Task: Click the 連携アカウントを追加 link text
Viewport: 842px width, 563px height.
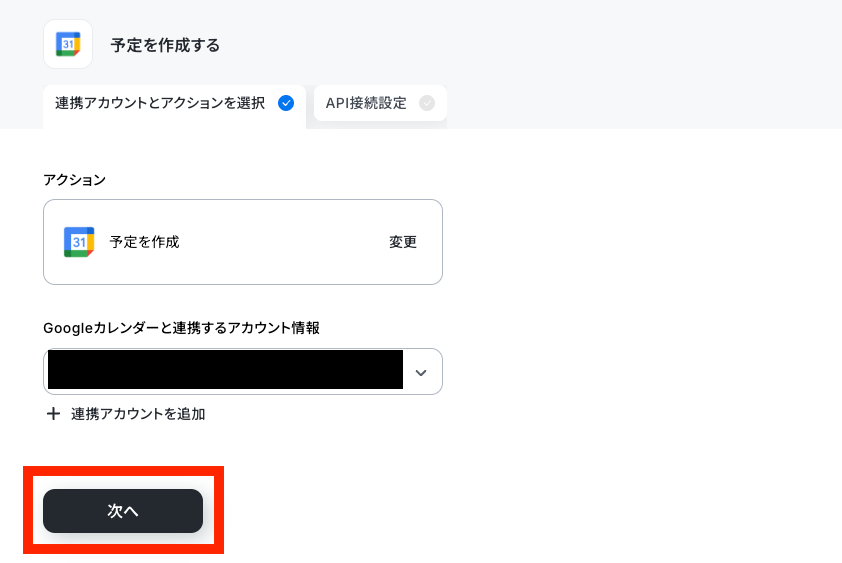Action: pos(138,414)
